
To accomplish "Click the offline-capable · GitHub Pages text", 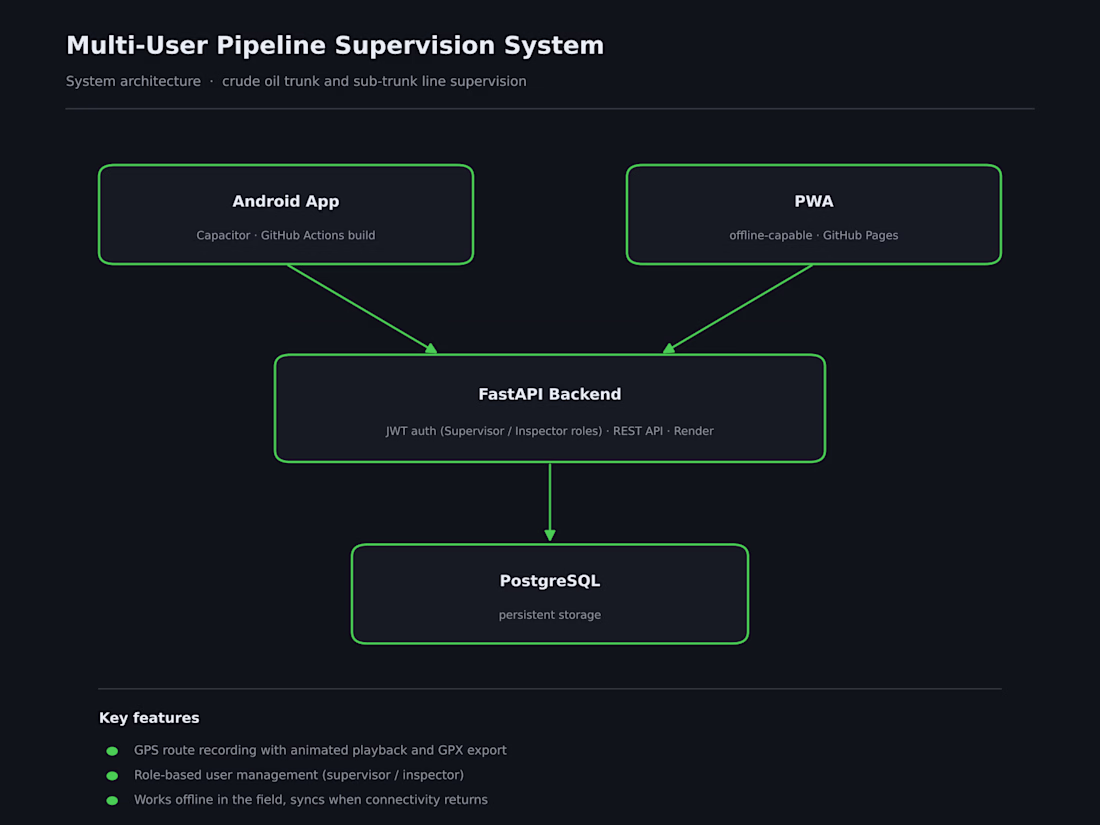I will [x=813, y=235].
